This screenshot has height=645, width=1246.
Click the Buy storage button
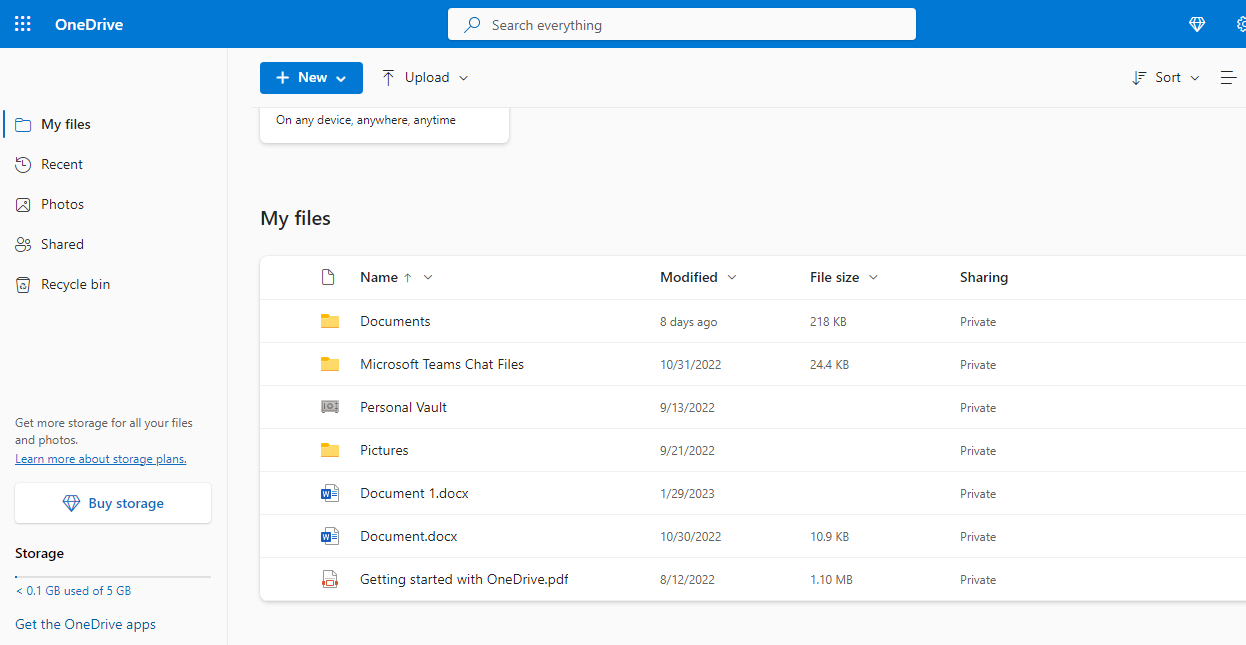point(113,503)
